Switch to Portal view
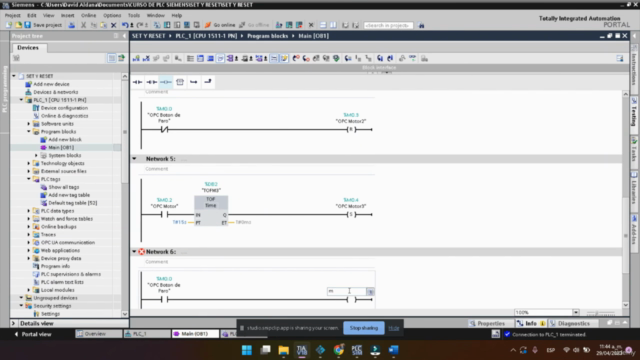Screen dimensions: 640x360 pos(33,334)
